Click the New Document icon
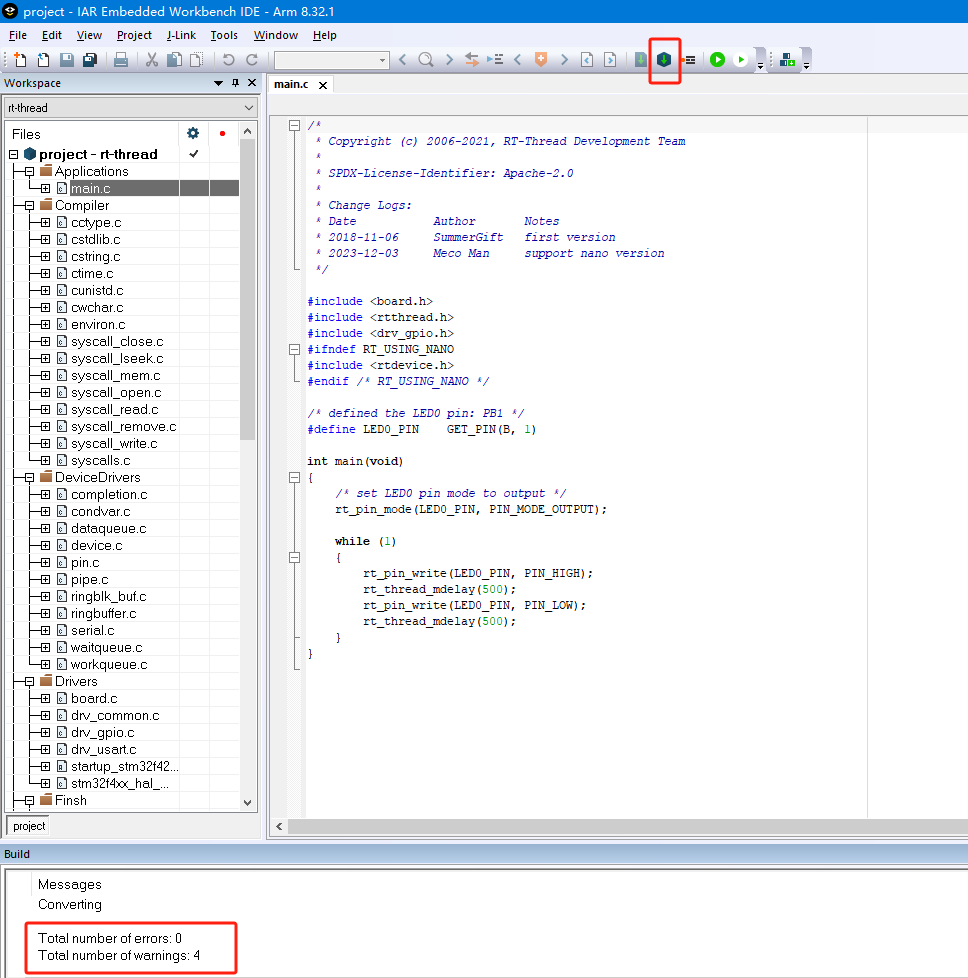 [20, 60]
